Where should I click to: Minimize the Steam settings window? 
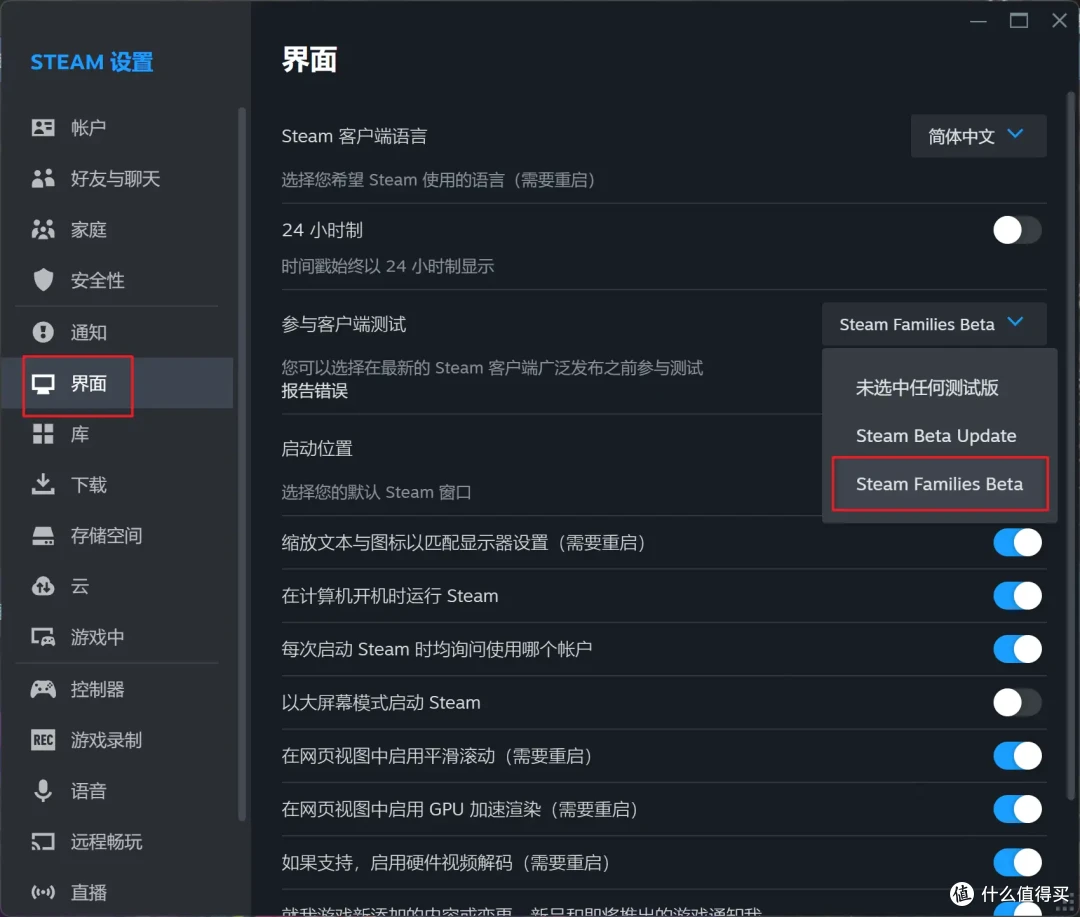point(978,21)
